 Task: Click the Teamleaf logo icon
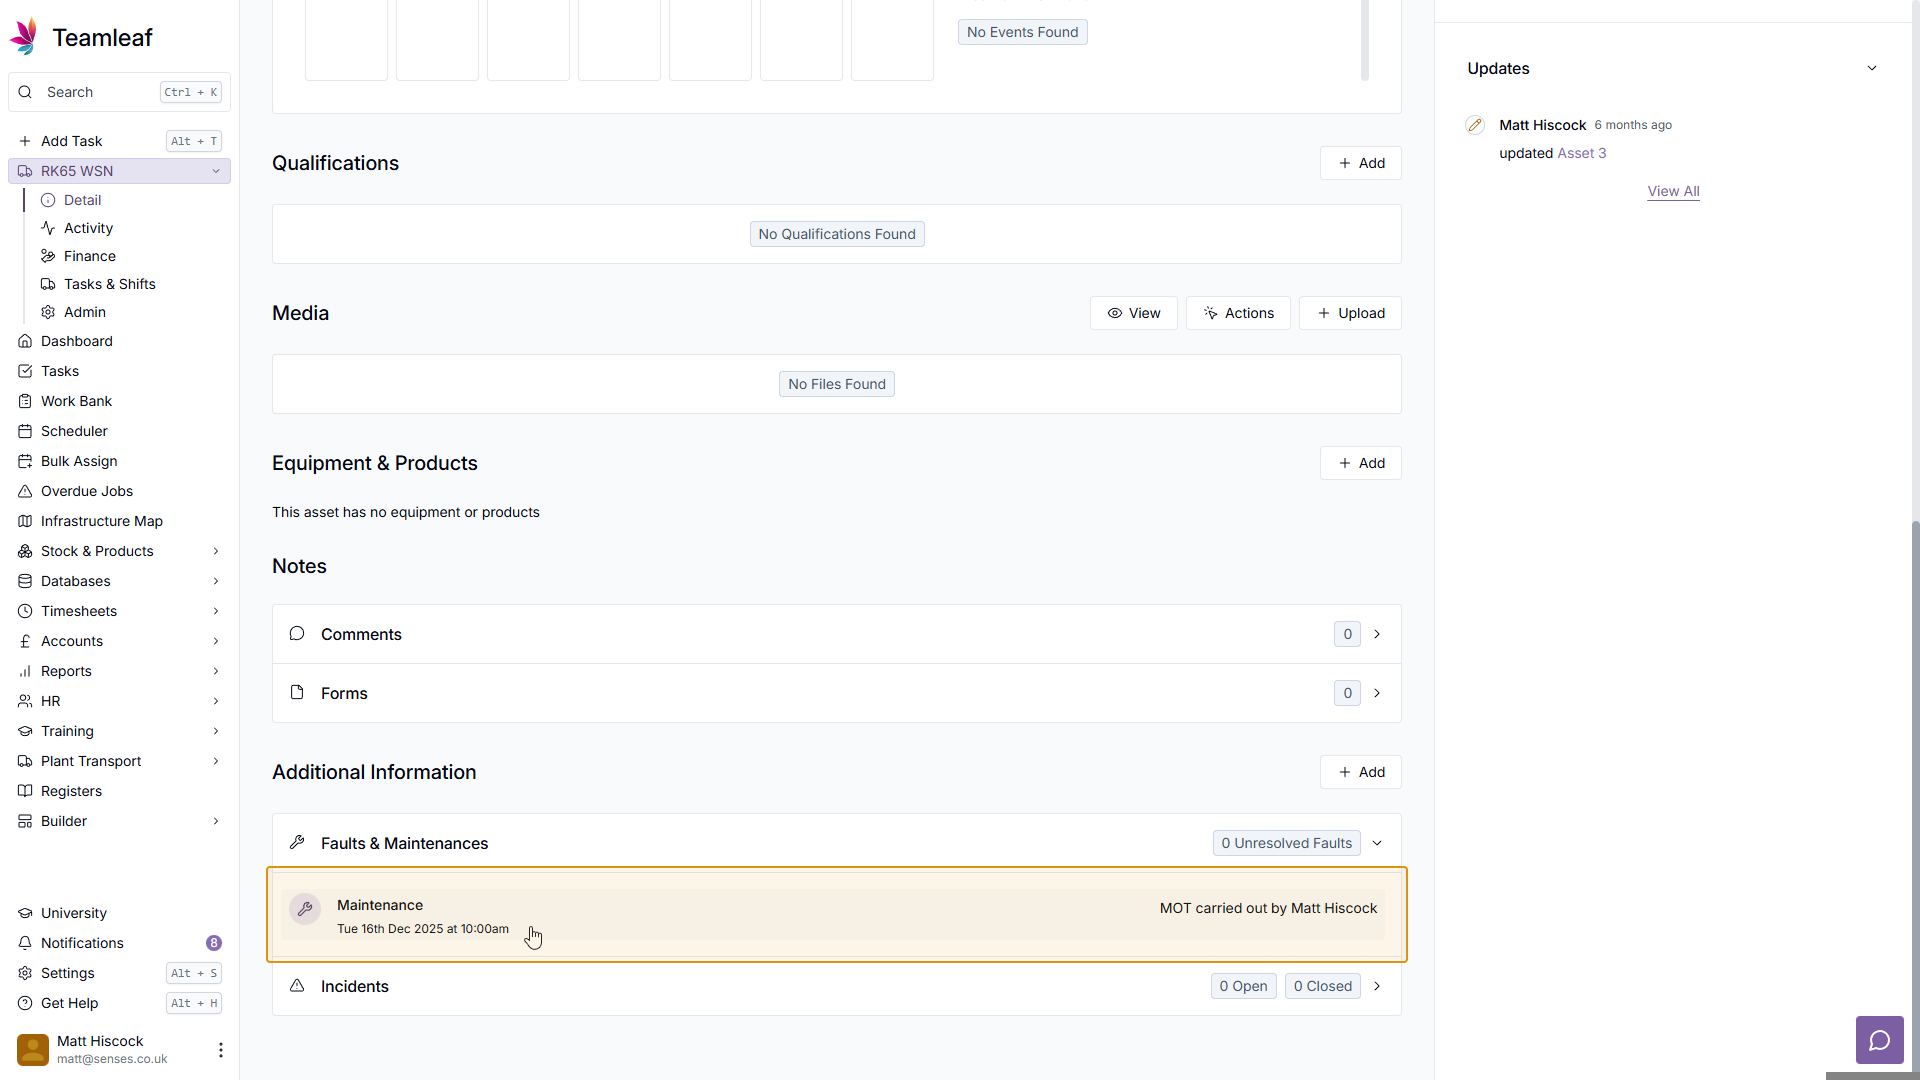point(24,37)
